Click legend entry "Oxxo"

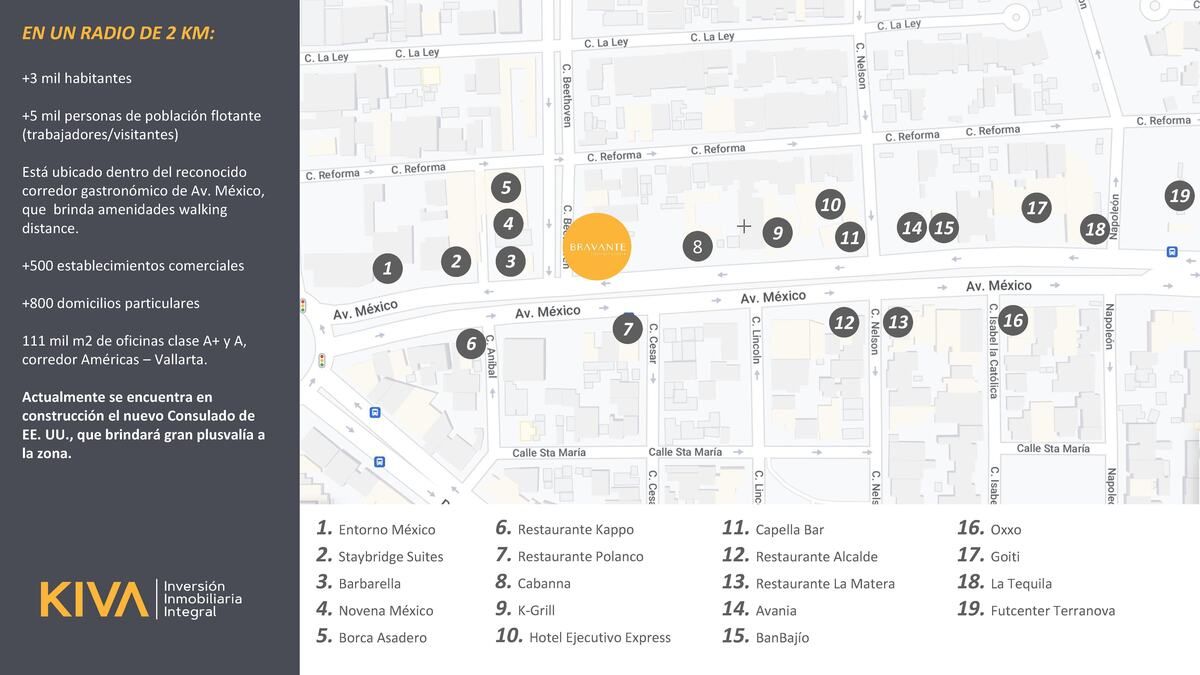click(x=990, y=529)
